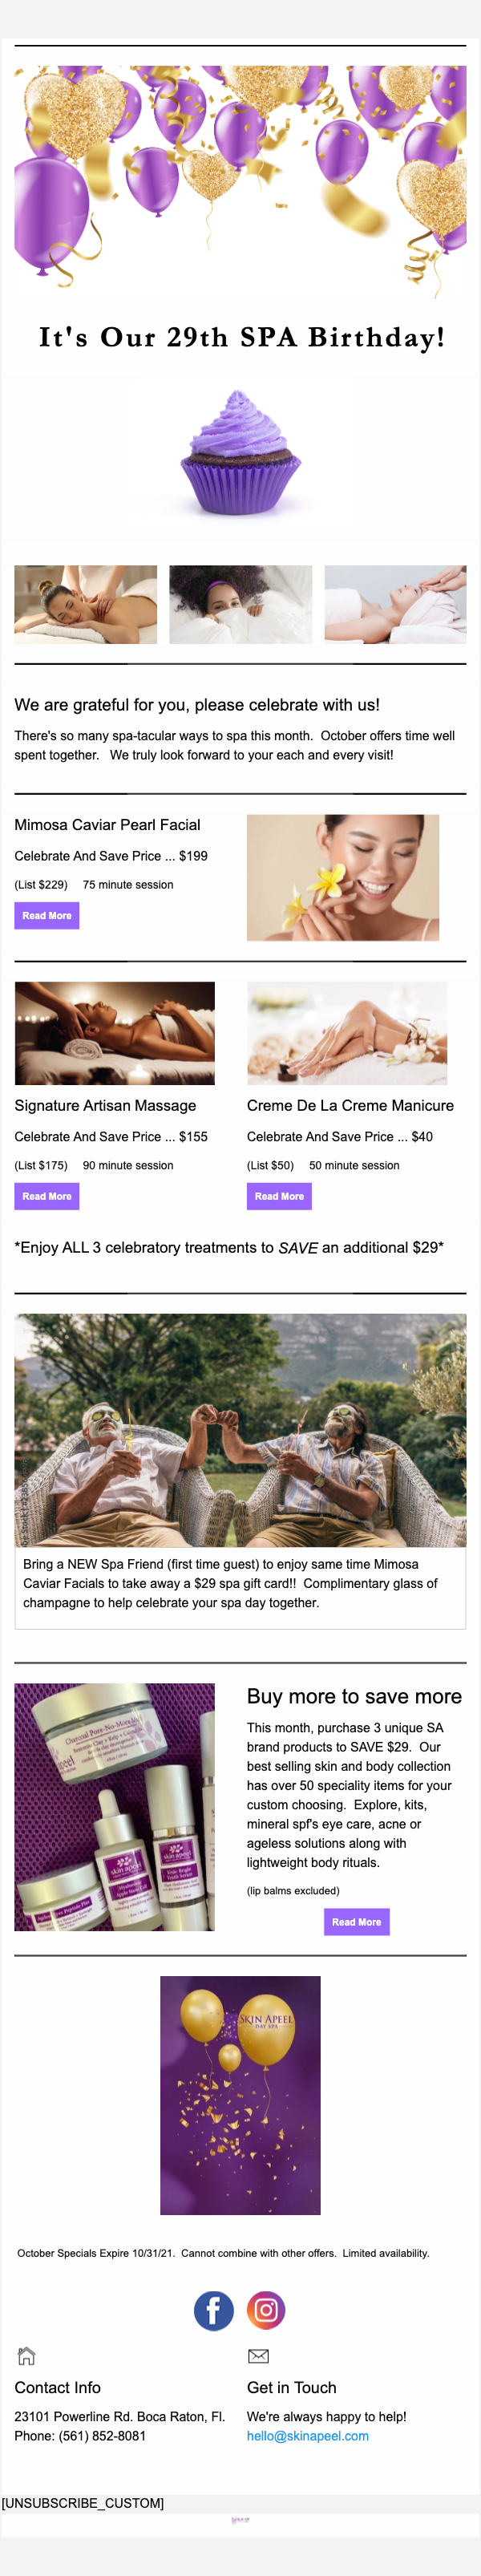Email hello@skinapeel.com link
The image size is (481, 2576).
click(308, 2436)
